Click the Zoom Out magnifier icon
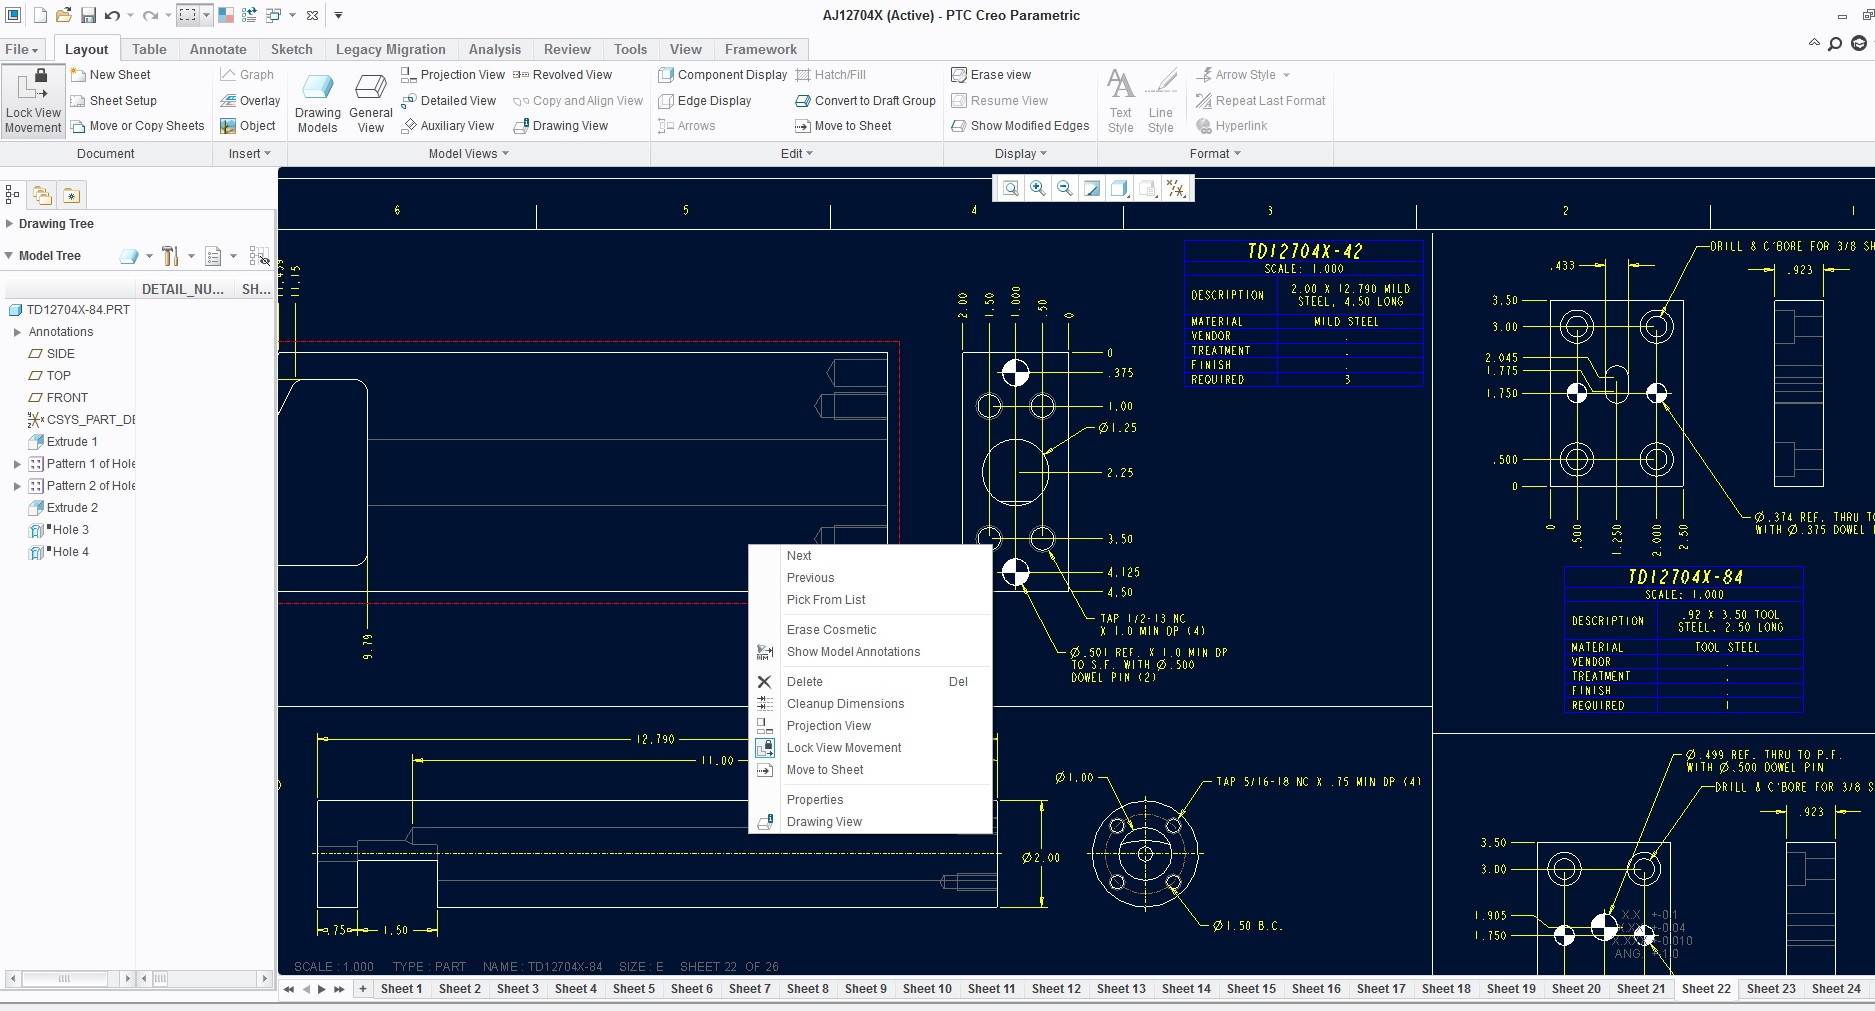This screenshot has height=1011, width=1875. pos(1065,188)
